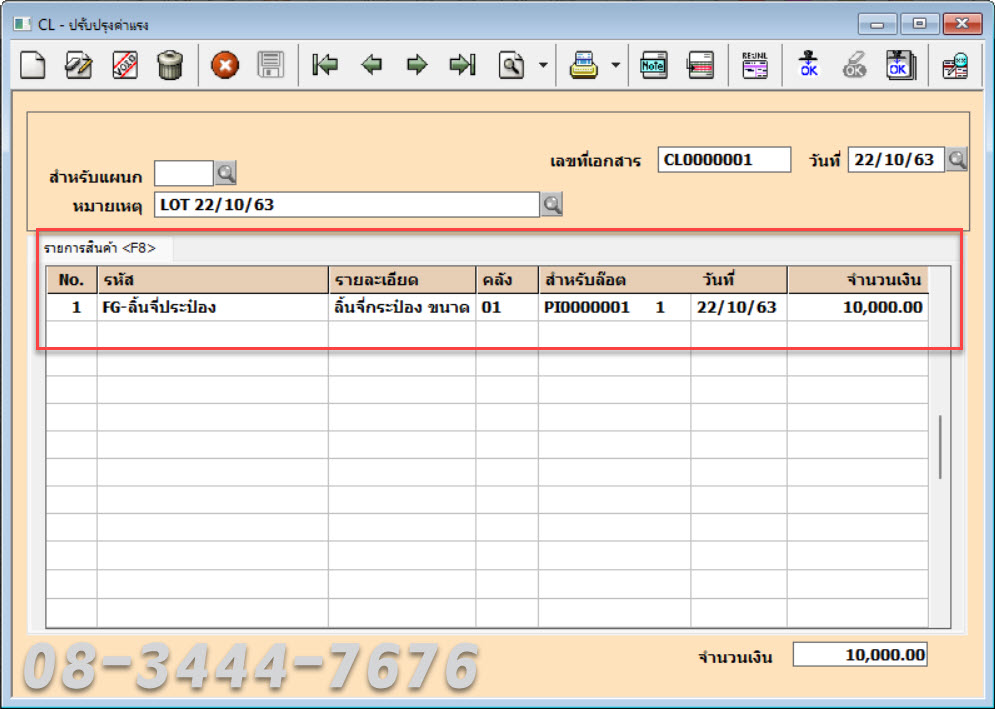Click the remark field containing LOT 22/10/63
The height and width of the screenshot is (709, 995).
click(x=346, y=204)
